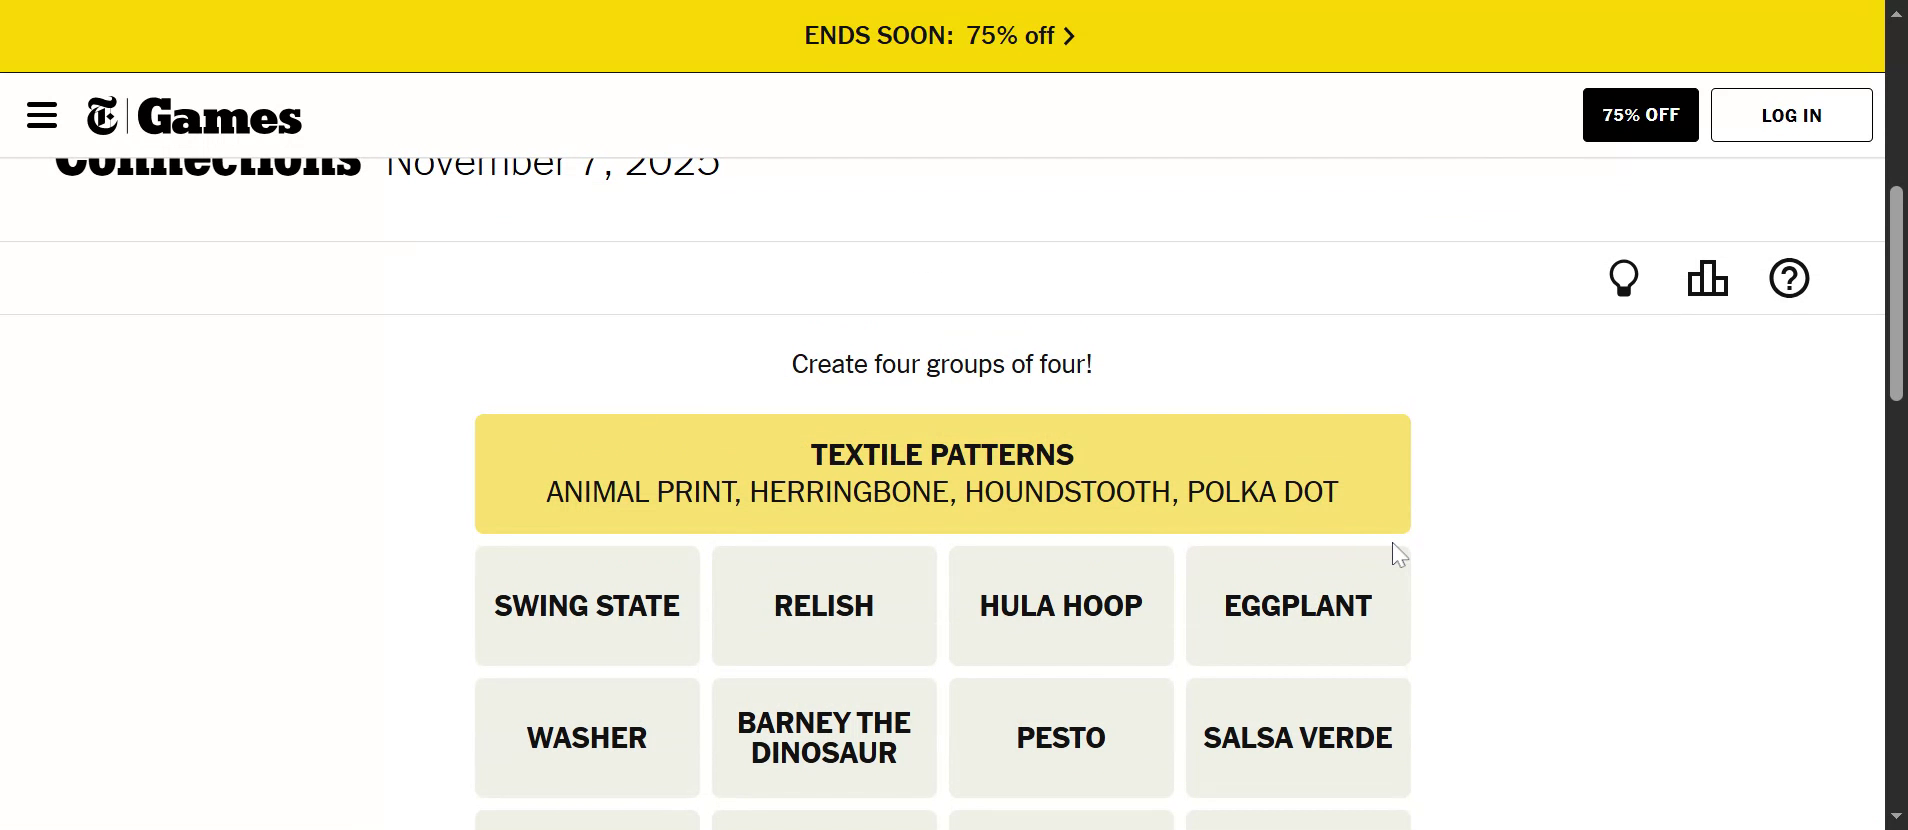Pick the EGGPLANT tile

point(1298,606)
